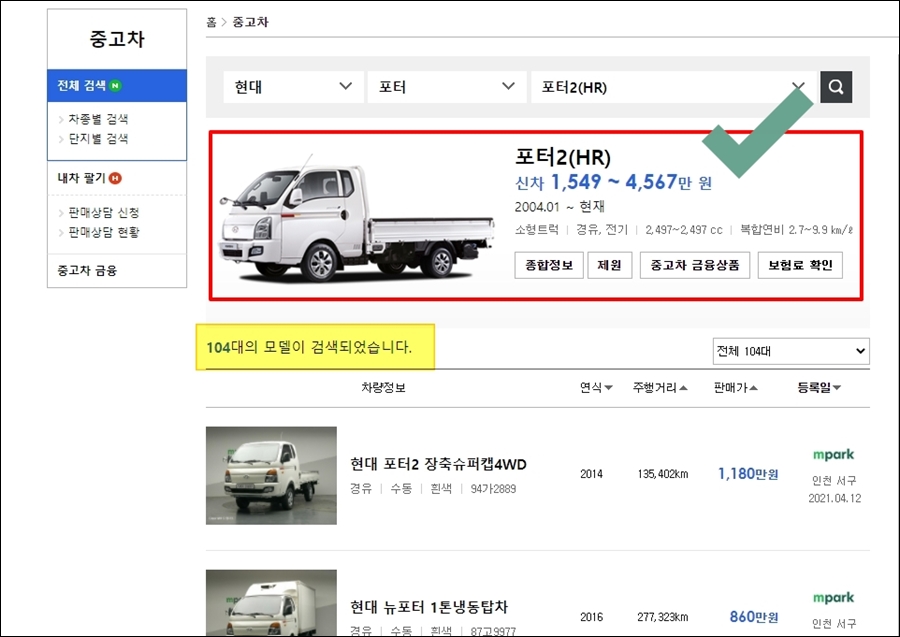Click the 뉴포터 1톤냉동탑차 thumbnail
Screen dimensions: 900x637
271,603
